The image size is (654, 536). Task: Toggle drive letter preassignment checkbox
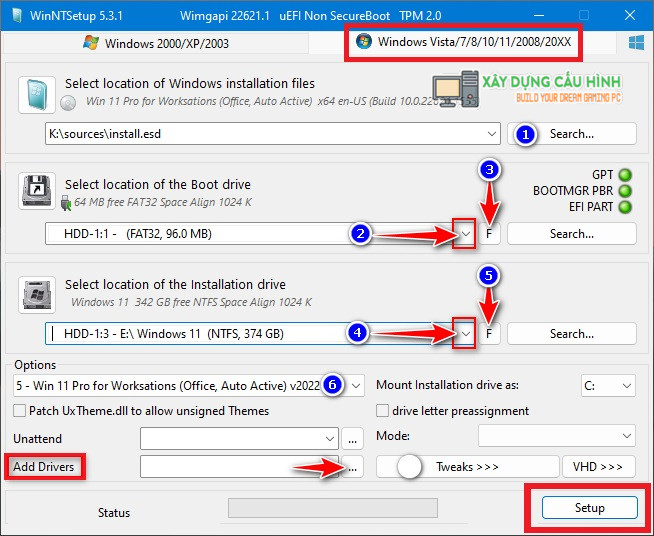point(382,411)
